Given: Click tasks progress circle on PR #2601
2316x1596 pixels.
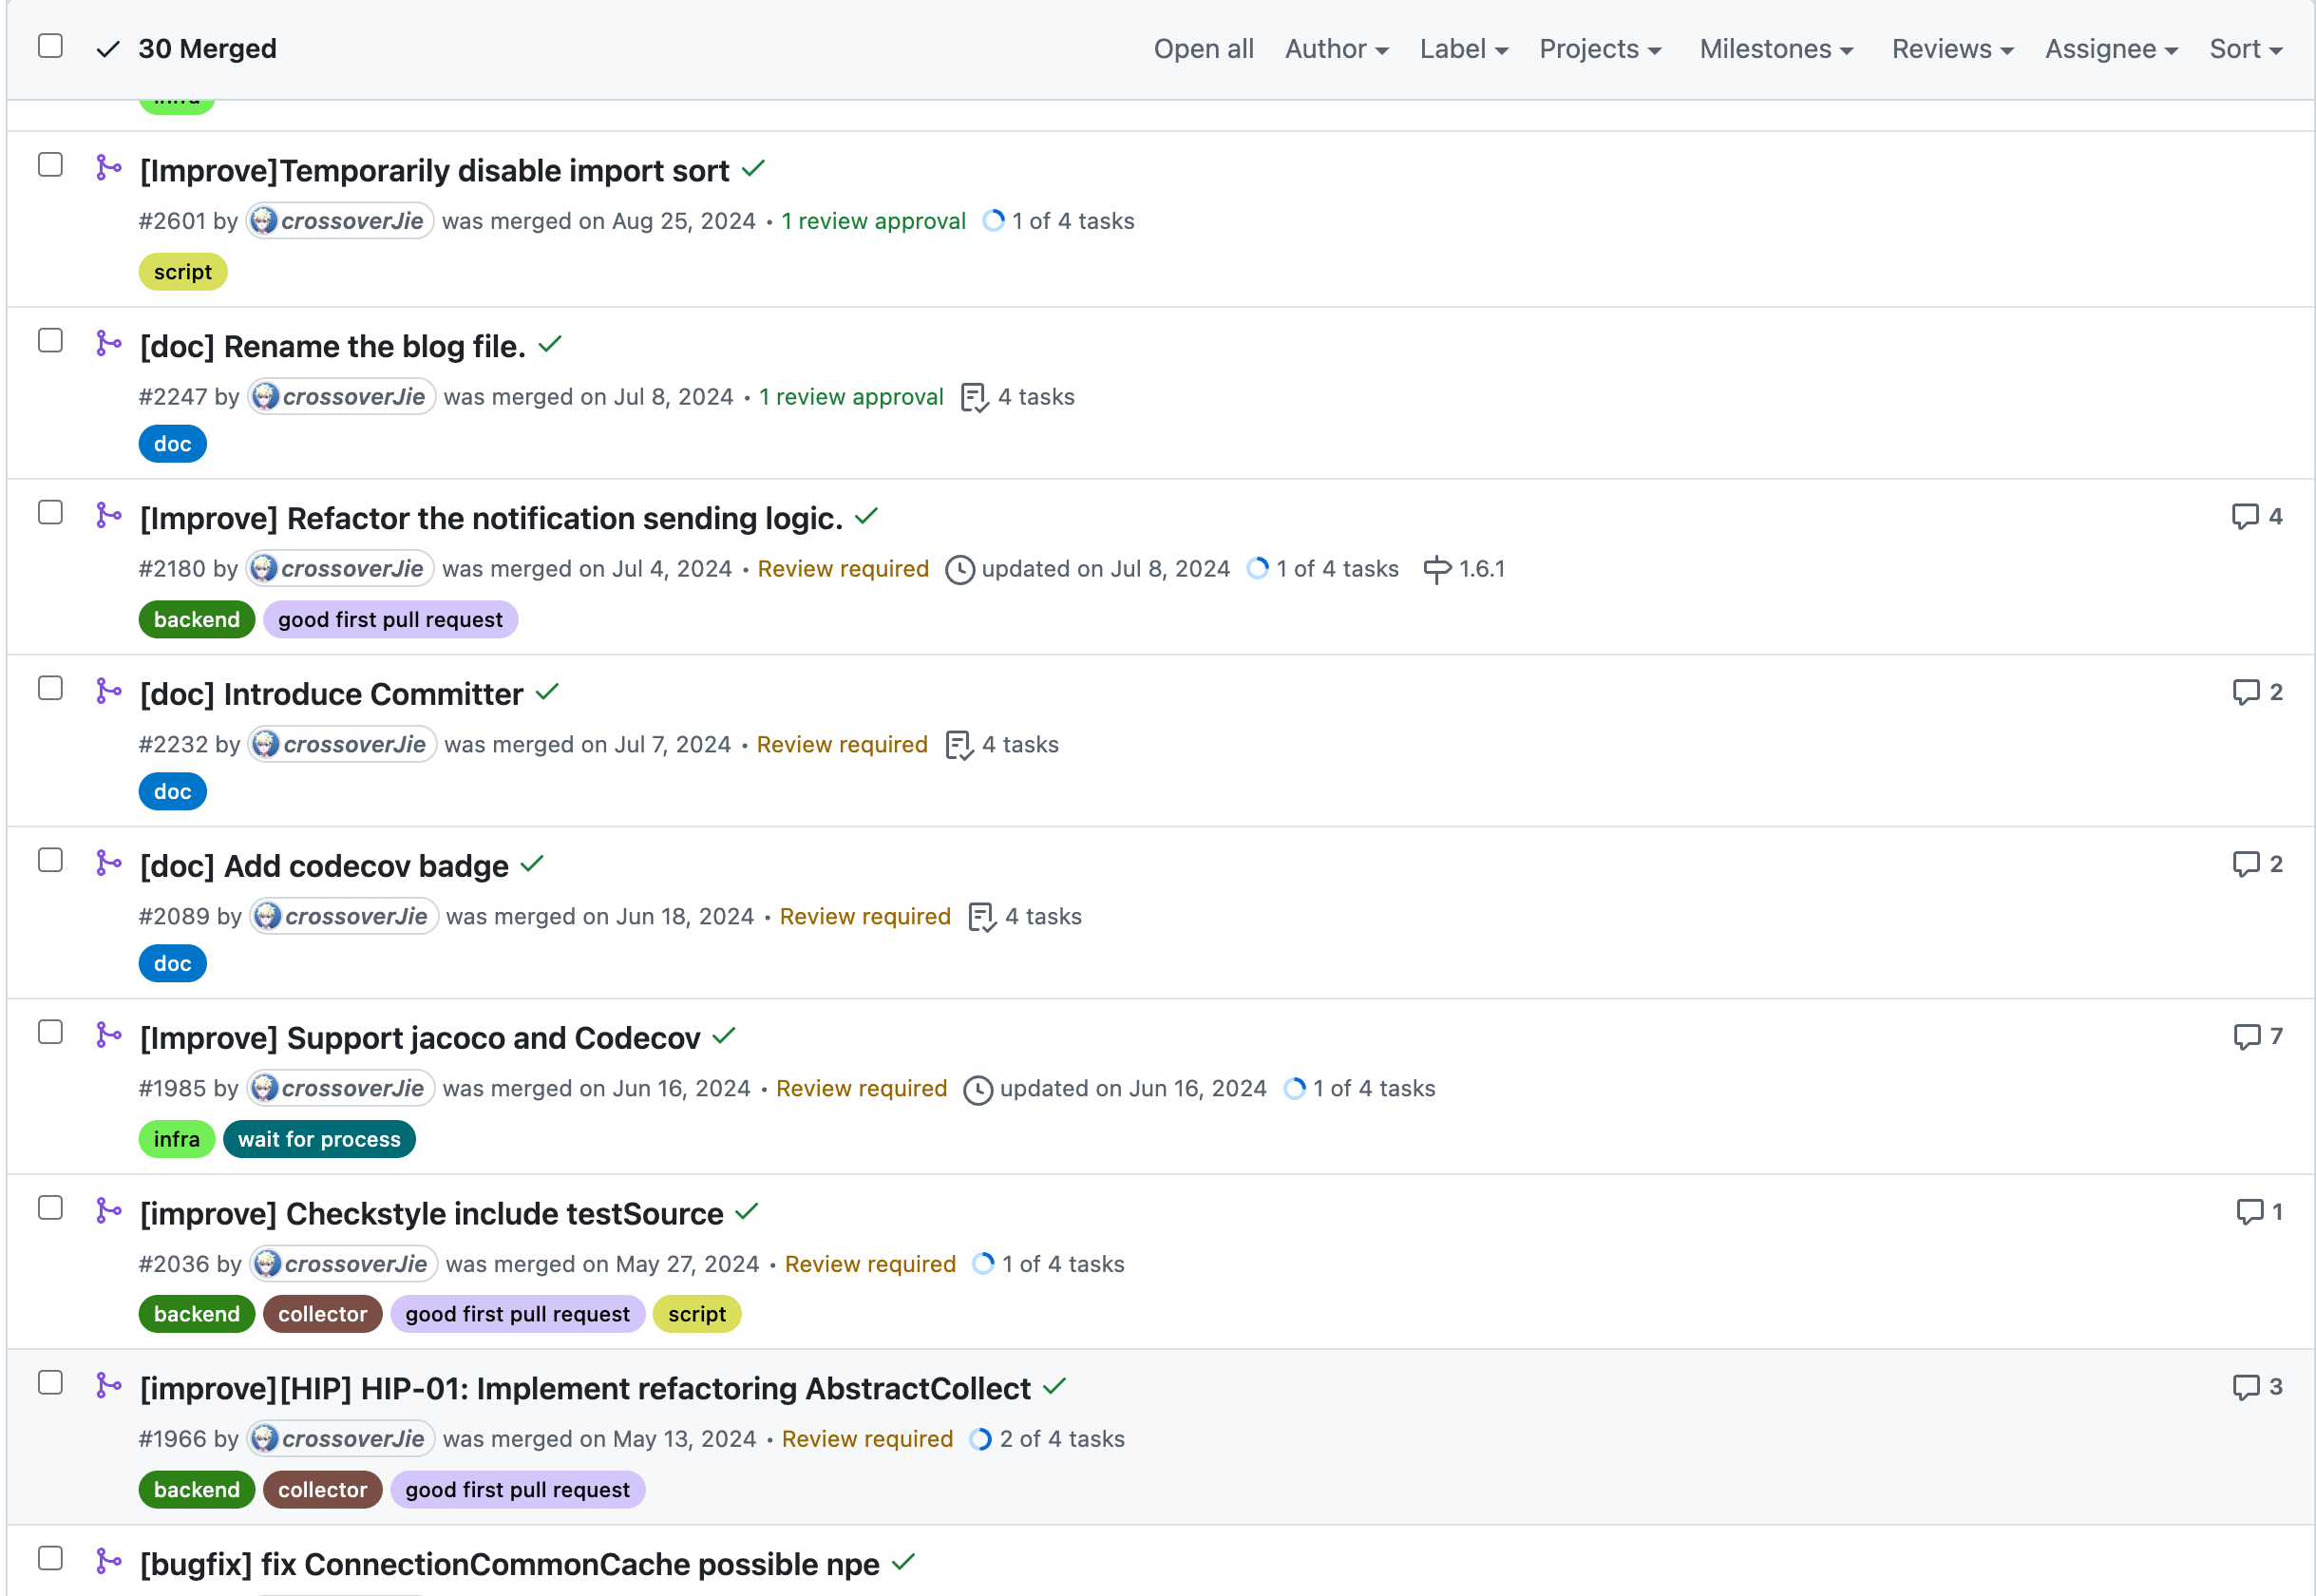Looking at the screenshot, I should tap(992, 221).
